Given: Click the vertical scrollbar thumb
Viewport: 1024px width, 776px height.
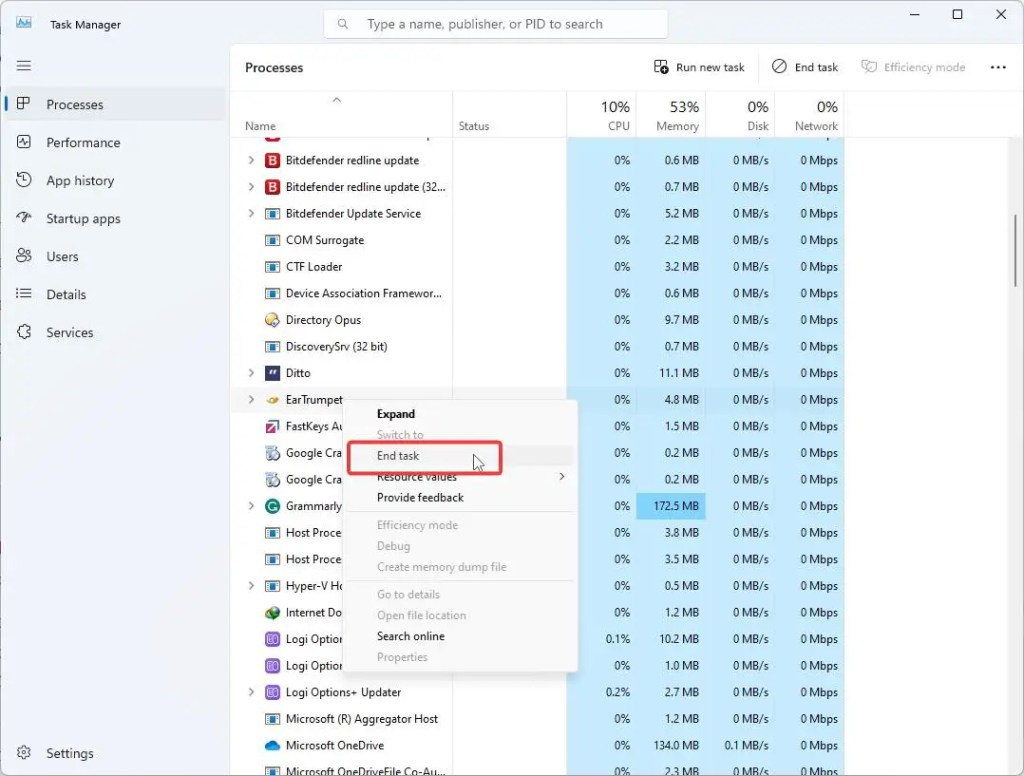Looking at the screenshot, I should [1016, 251].
